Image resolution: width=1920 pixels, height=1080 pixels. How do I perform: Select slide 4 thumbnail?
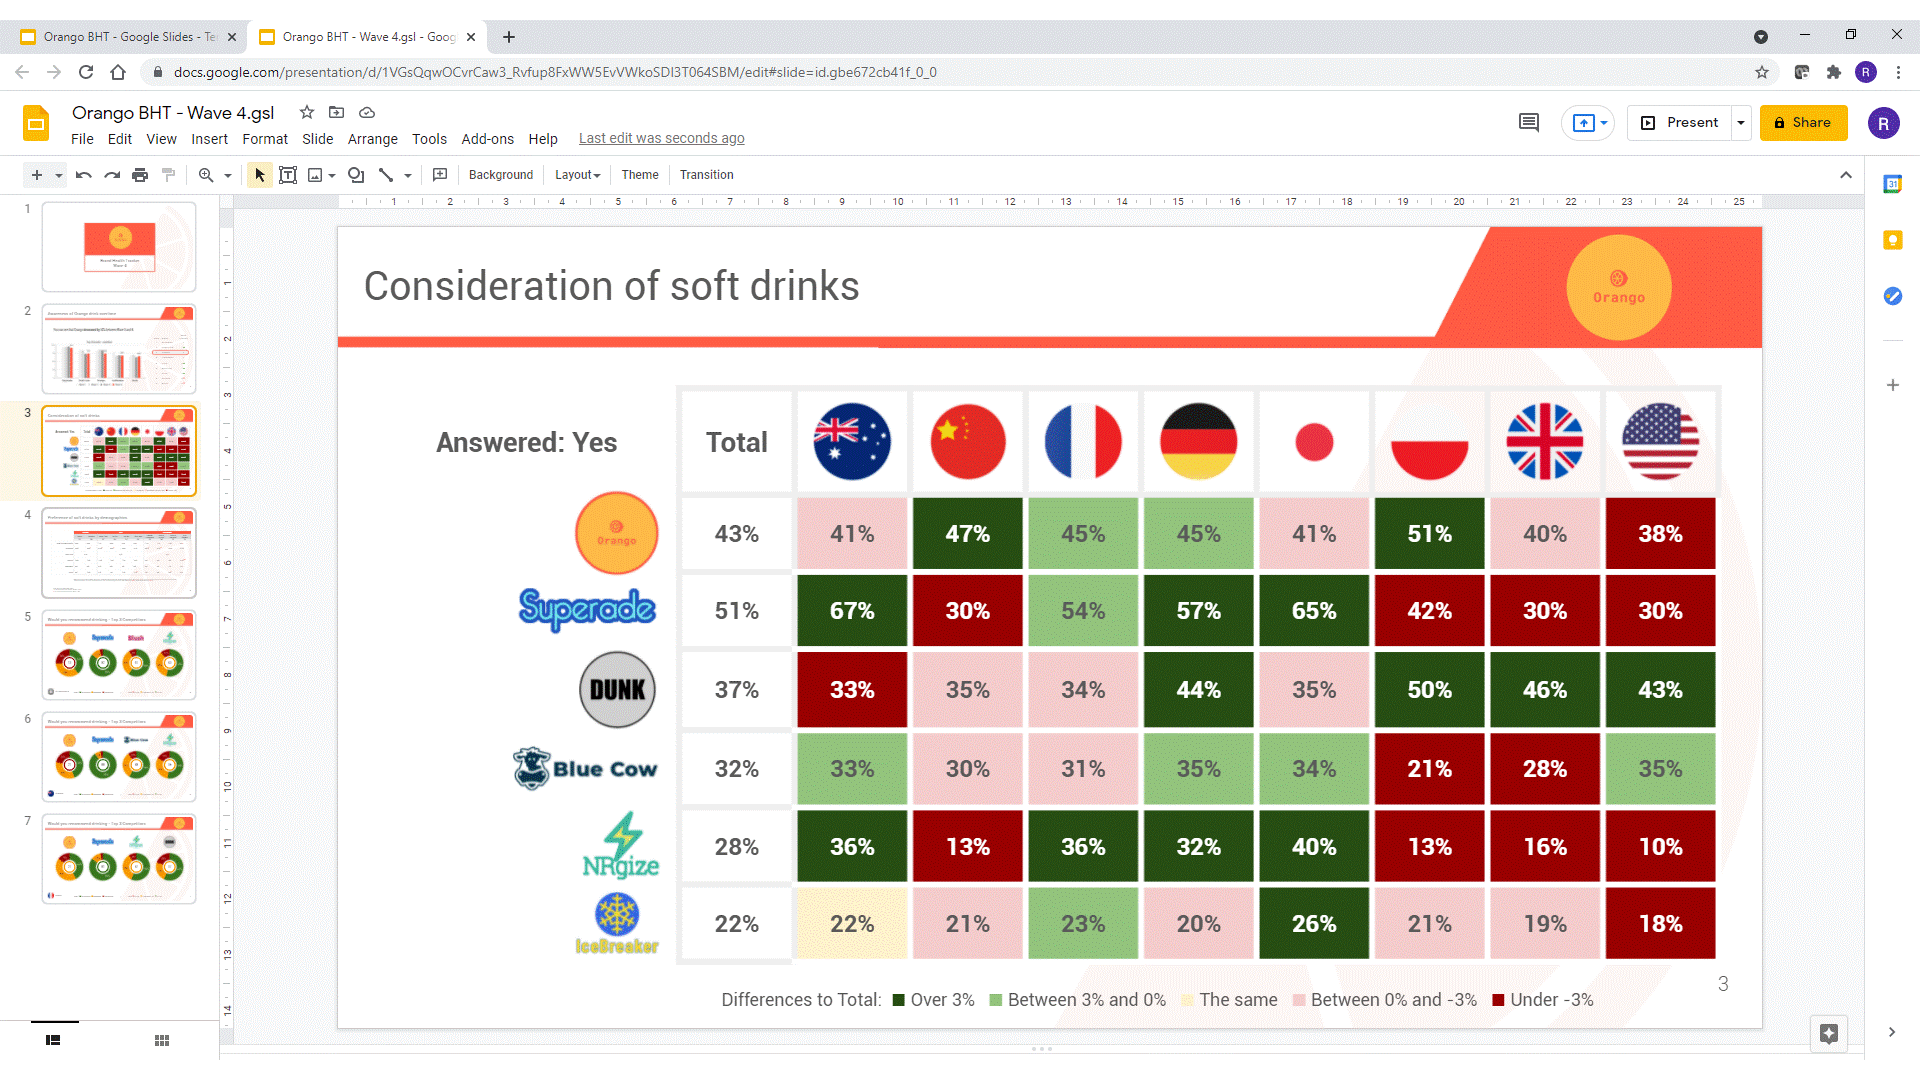pos(119,553)
